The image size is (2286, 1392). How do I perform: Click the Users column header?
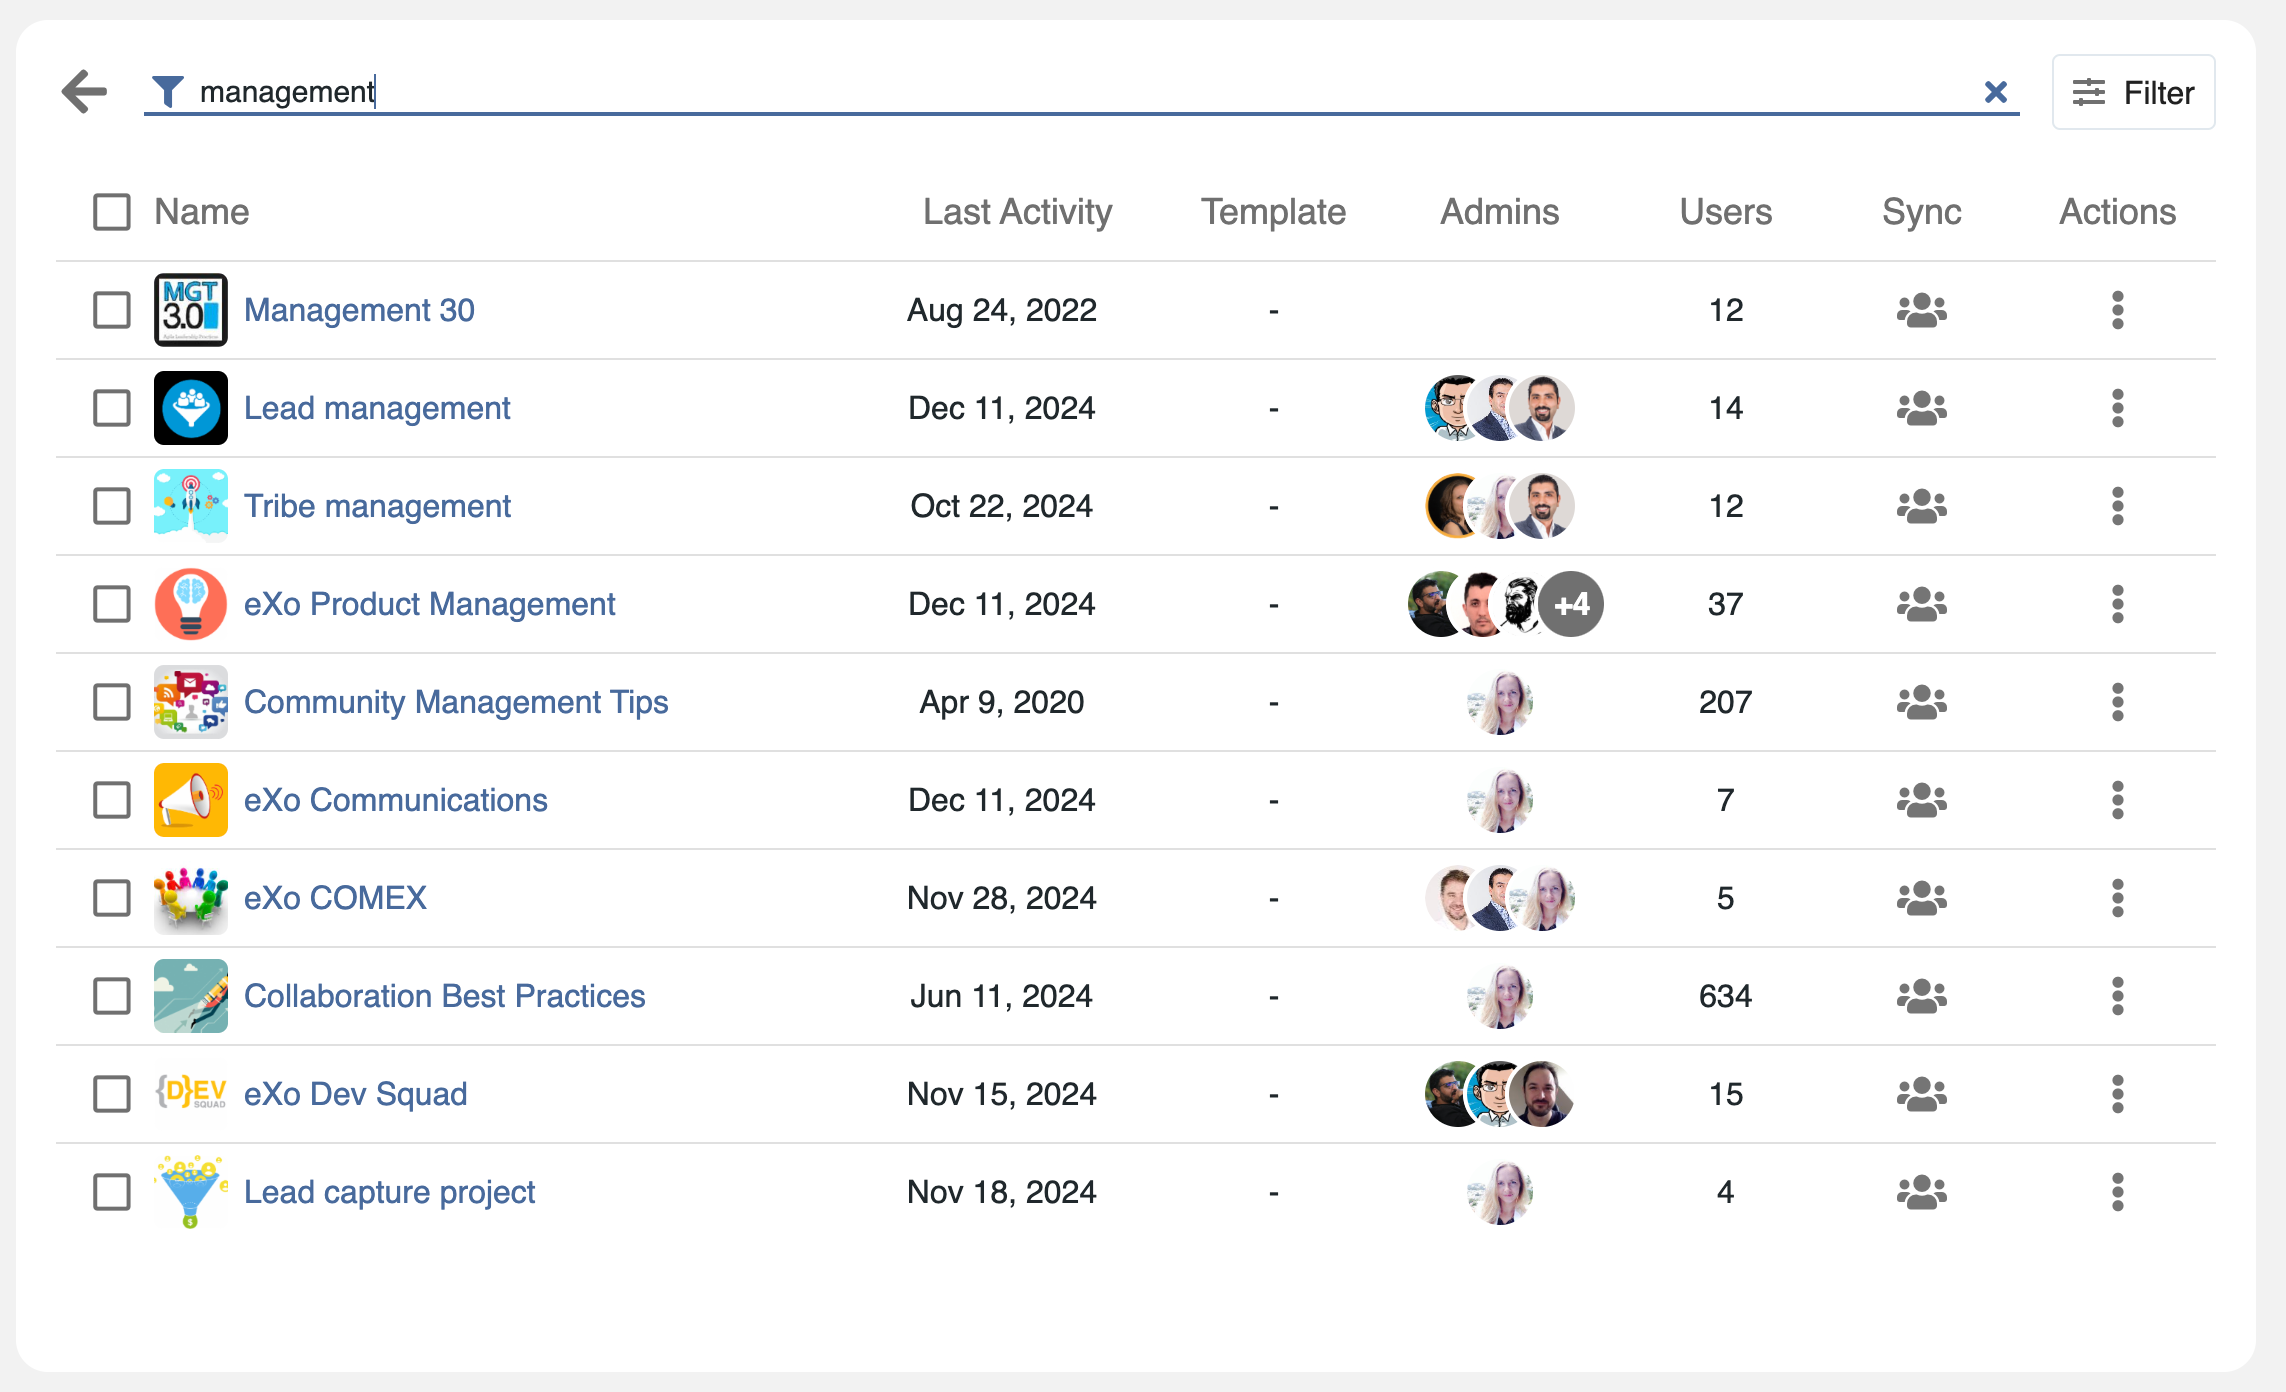tap(1725, 212)
